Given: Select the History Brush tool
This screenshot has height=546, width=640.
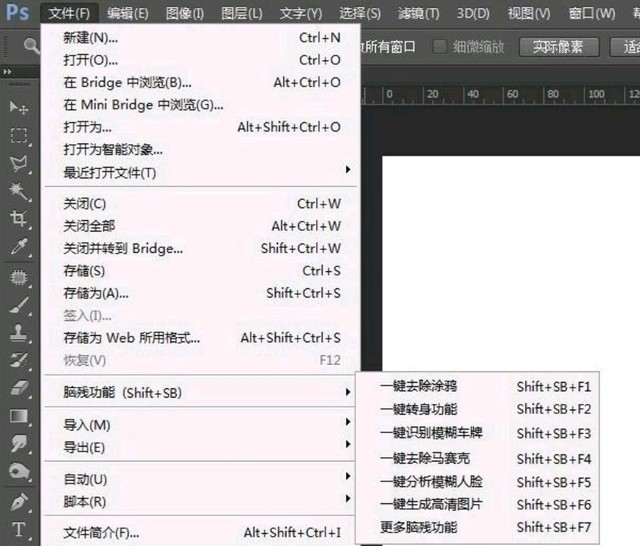Looking at the screenshot, I should tap(19, 360).
